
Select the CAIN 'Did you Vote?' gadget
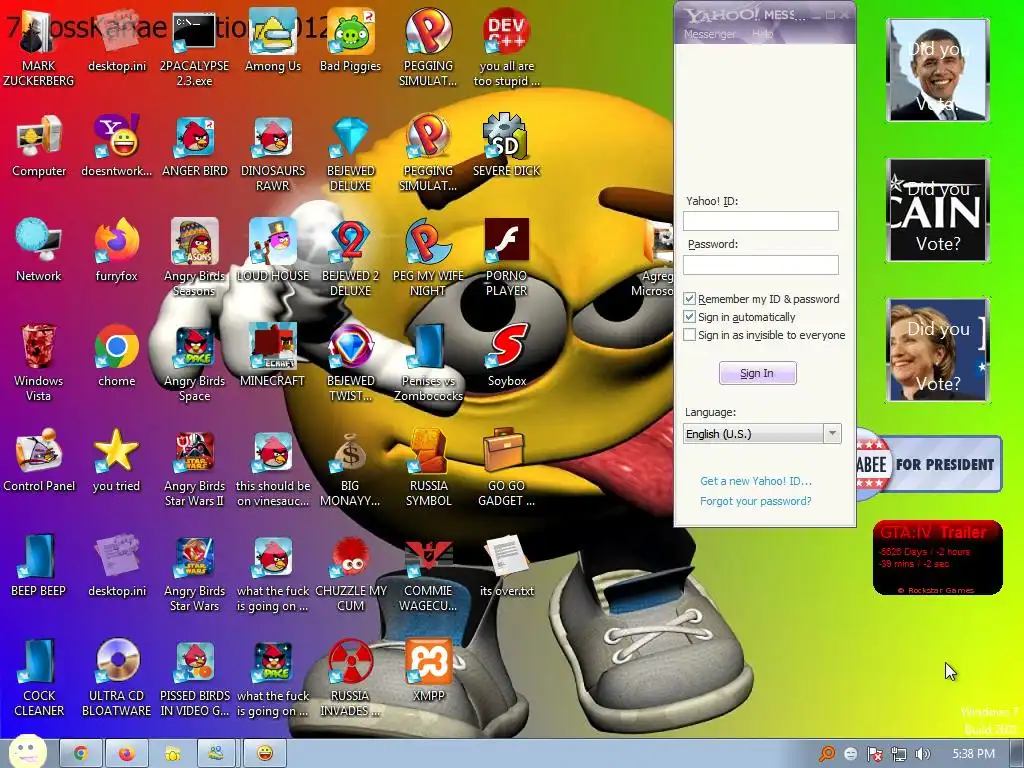click(938, 210)
